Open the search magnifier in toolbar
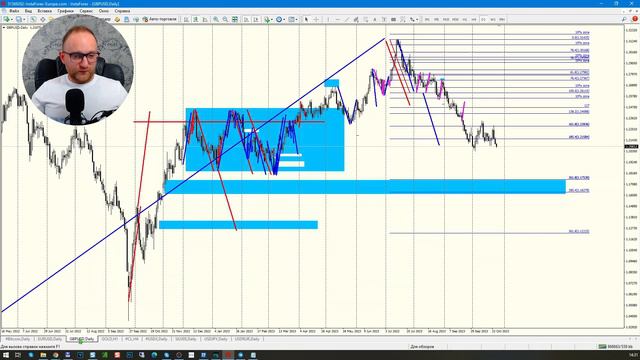640x360 pixels. point(624,19)
